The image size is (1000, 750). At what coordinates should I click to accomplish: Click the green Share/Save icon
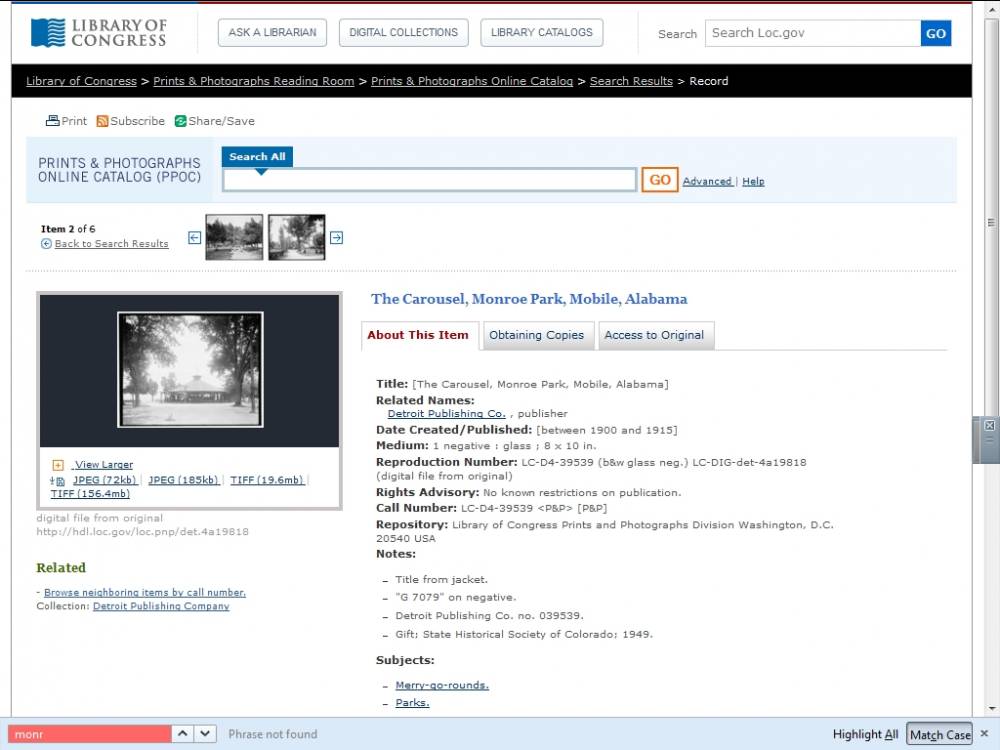pos(181,121)
